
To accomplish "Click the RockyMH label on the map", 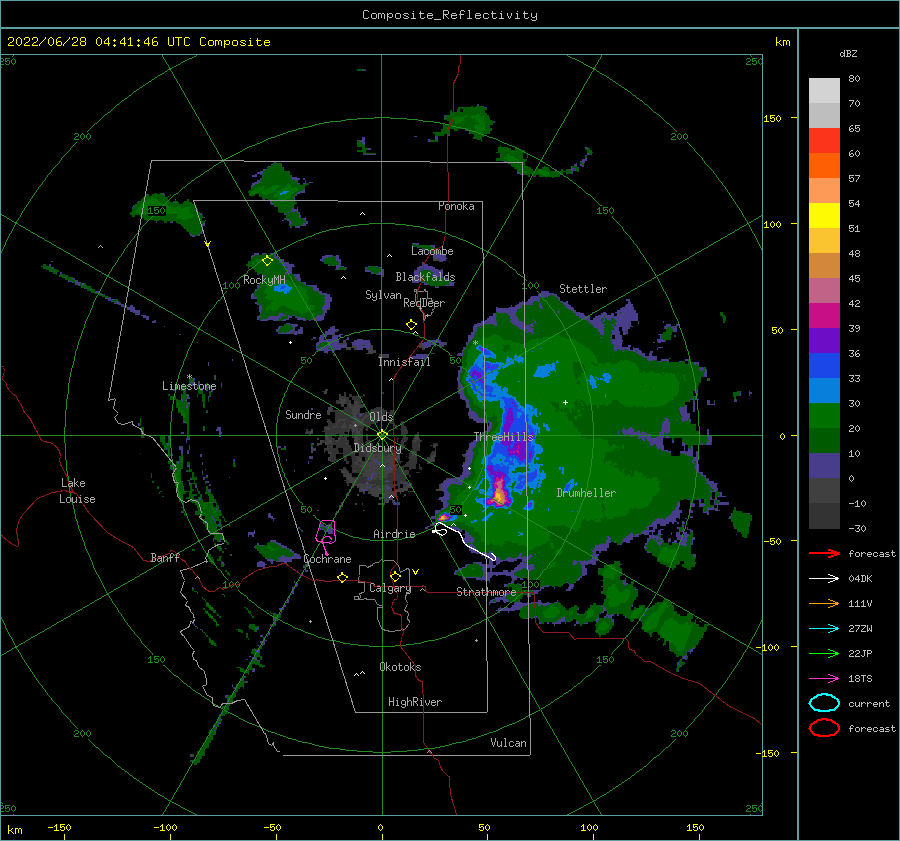I will (x=264, y=280).
